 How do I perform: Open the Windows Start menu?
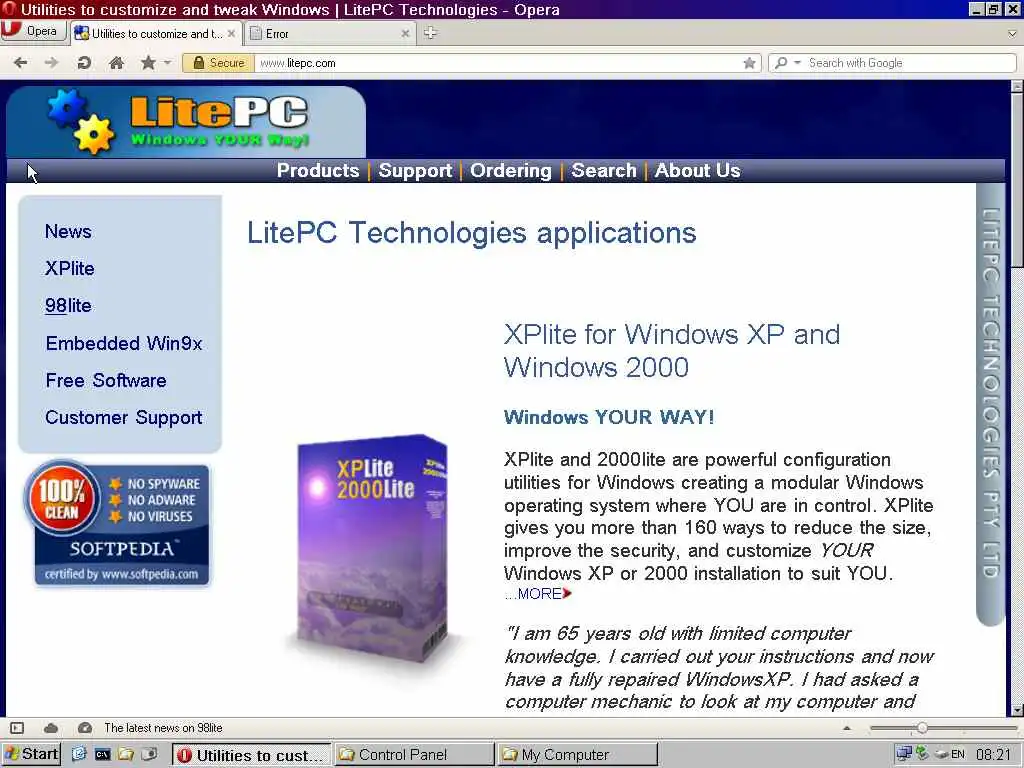pyautogui.click(x=31, y=754)
